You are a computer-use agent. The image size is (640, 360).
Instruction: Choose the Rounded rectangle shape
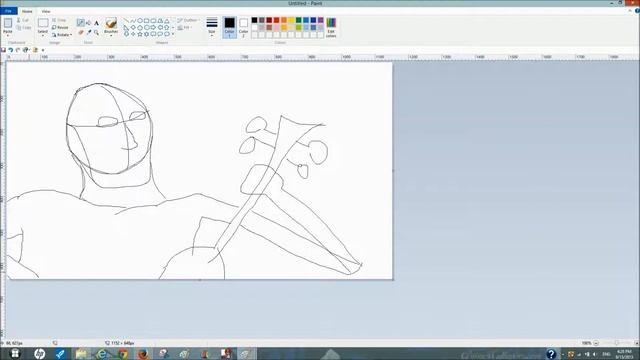[153, 20]
